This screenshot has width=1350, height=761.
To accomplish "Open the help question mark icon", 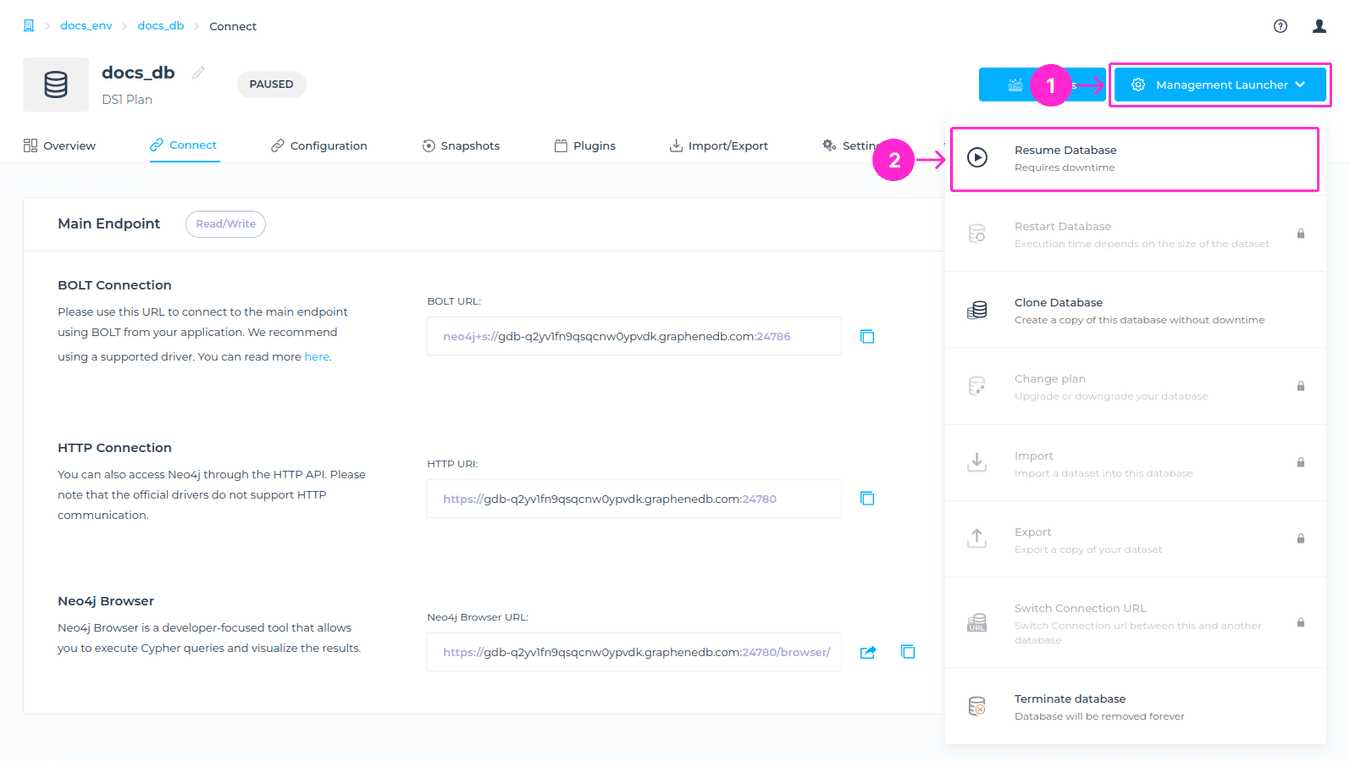I will (1280, 26).
